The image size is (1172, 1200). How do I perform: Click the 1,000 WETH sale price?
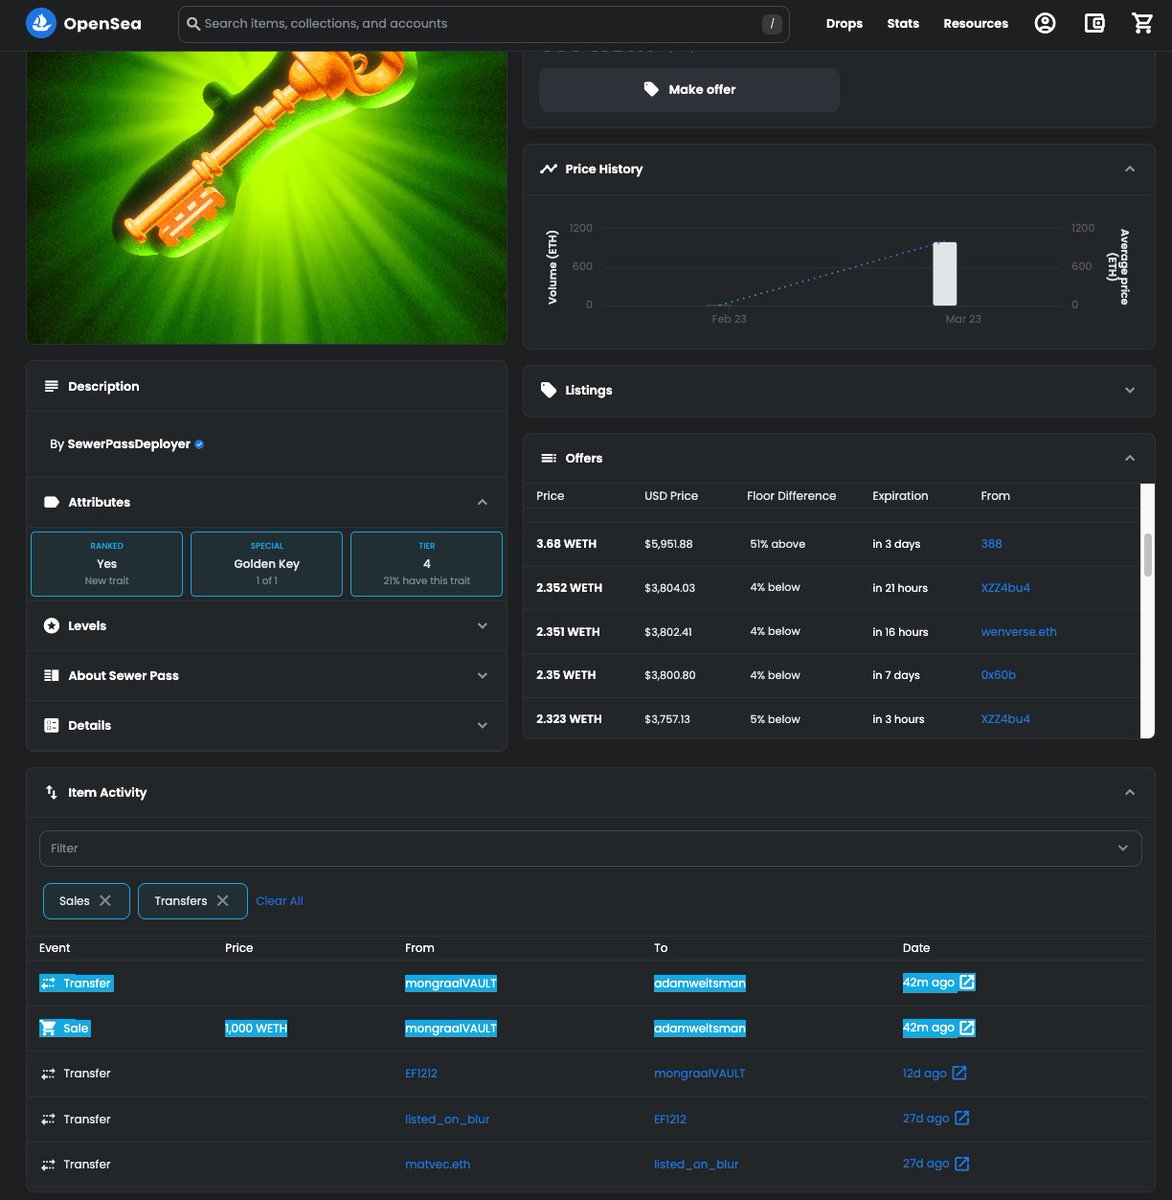coord(256,1028)
